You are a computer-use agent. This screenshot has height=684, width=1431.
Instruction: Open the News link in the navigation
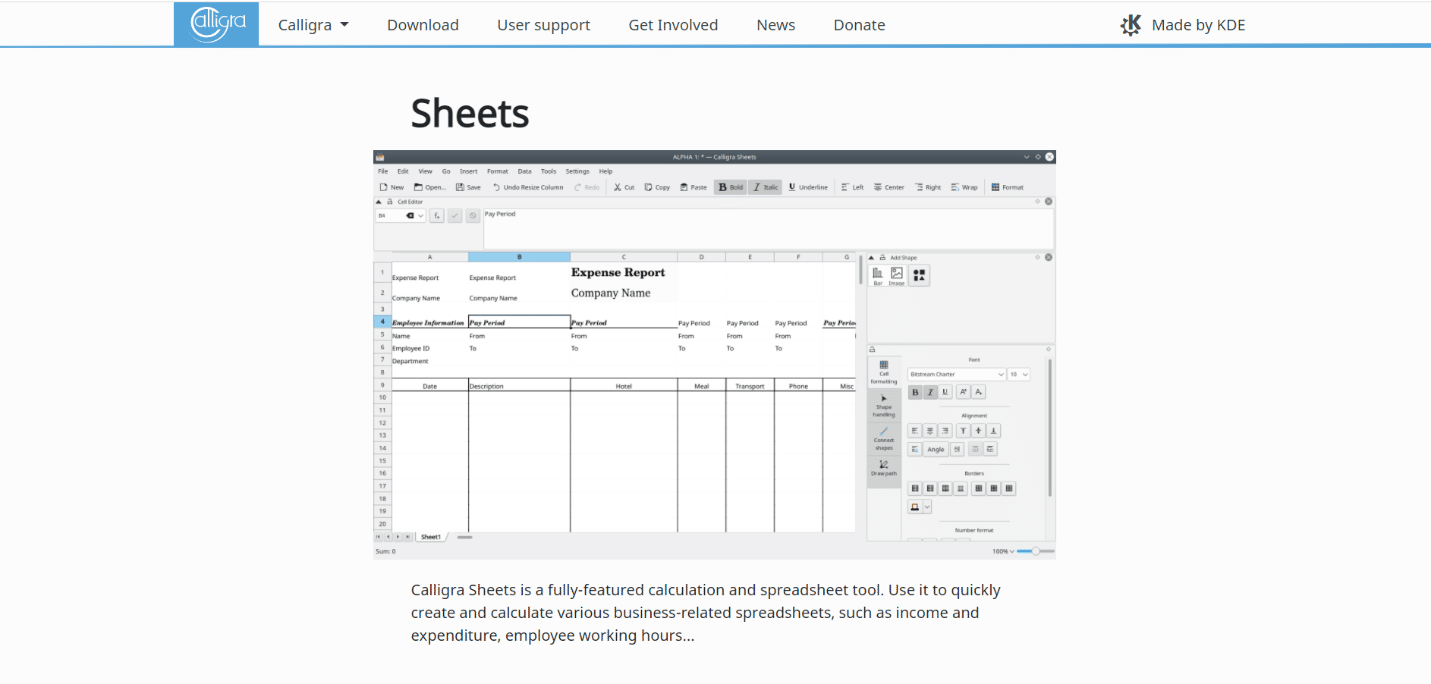point(776,25)
